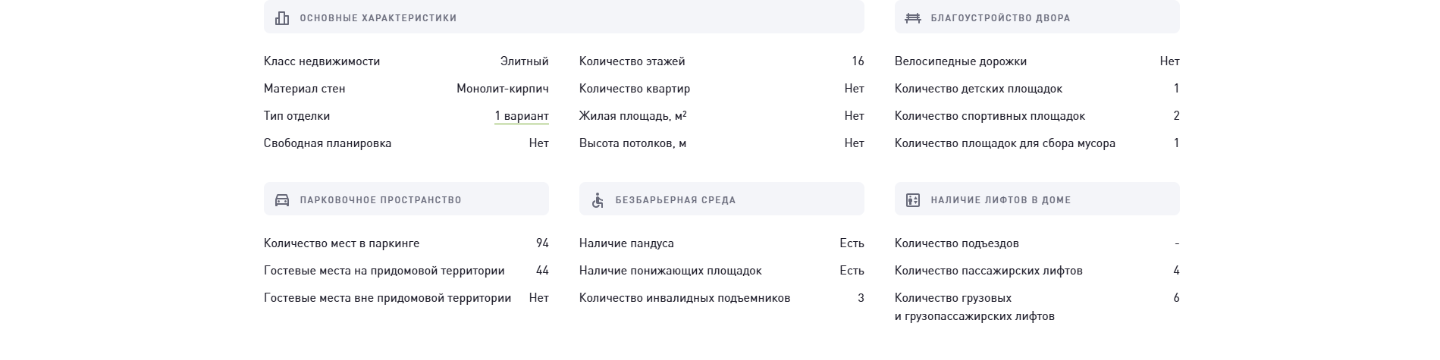1440x360 pixels.
Task: Click the Монолит-кирпич wall material value
Action: (503, 88)
